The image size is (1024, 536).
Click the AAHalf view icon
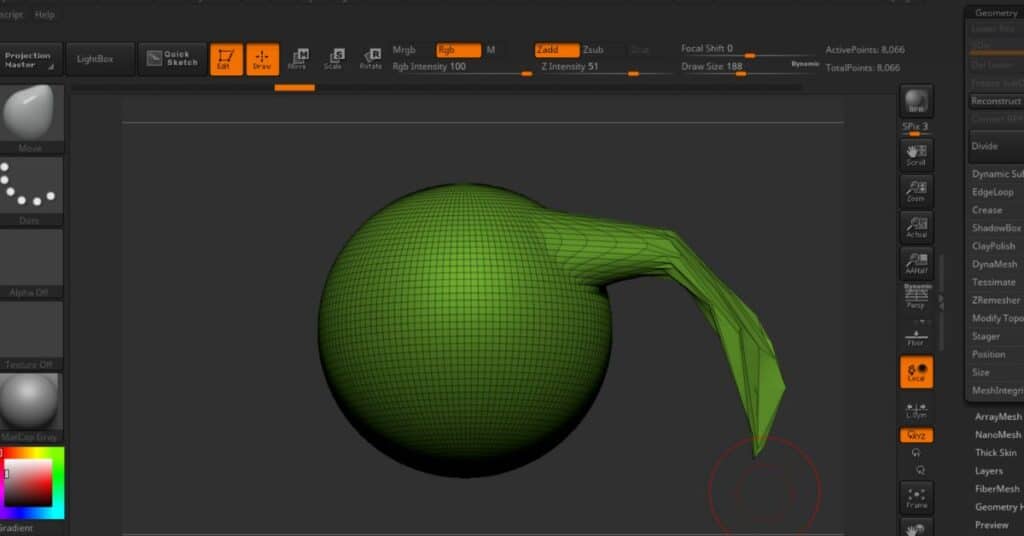pos(916,263)
